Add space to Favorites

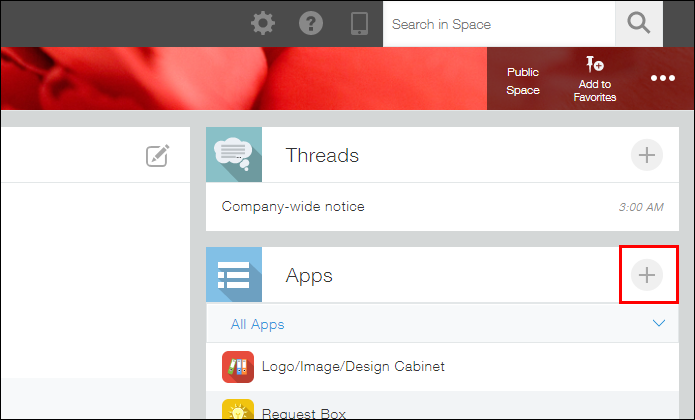[595, 79]
